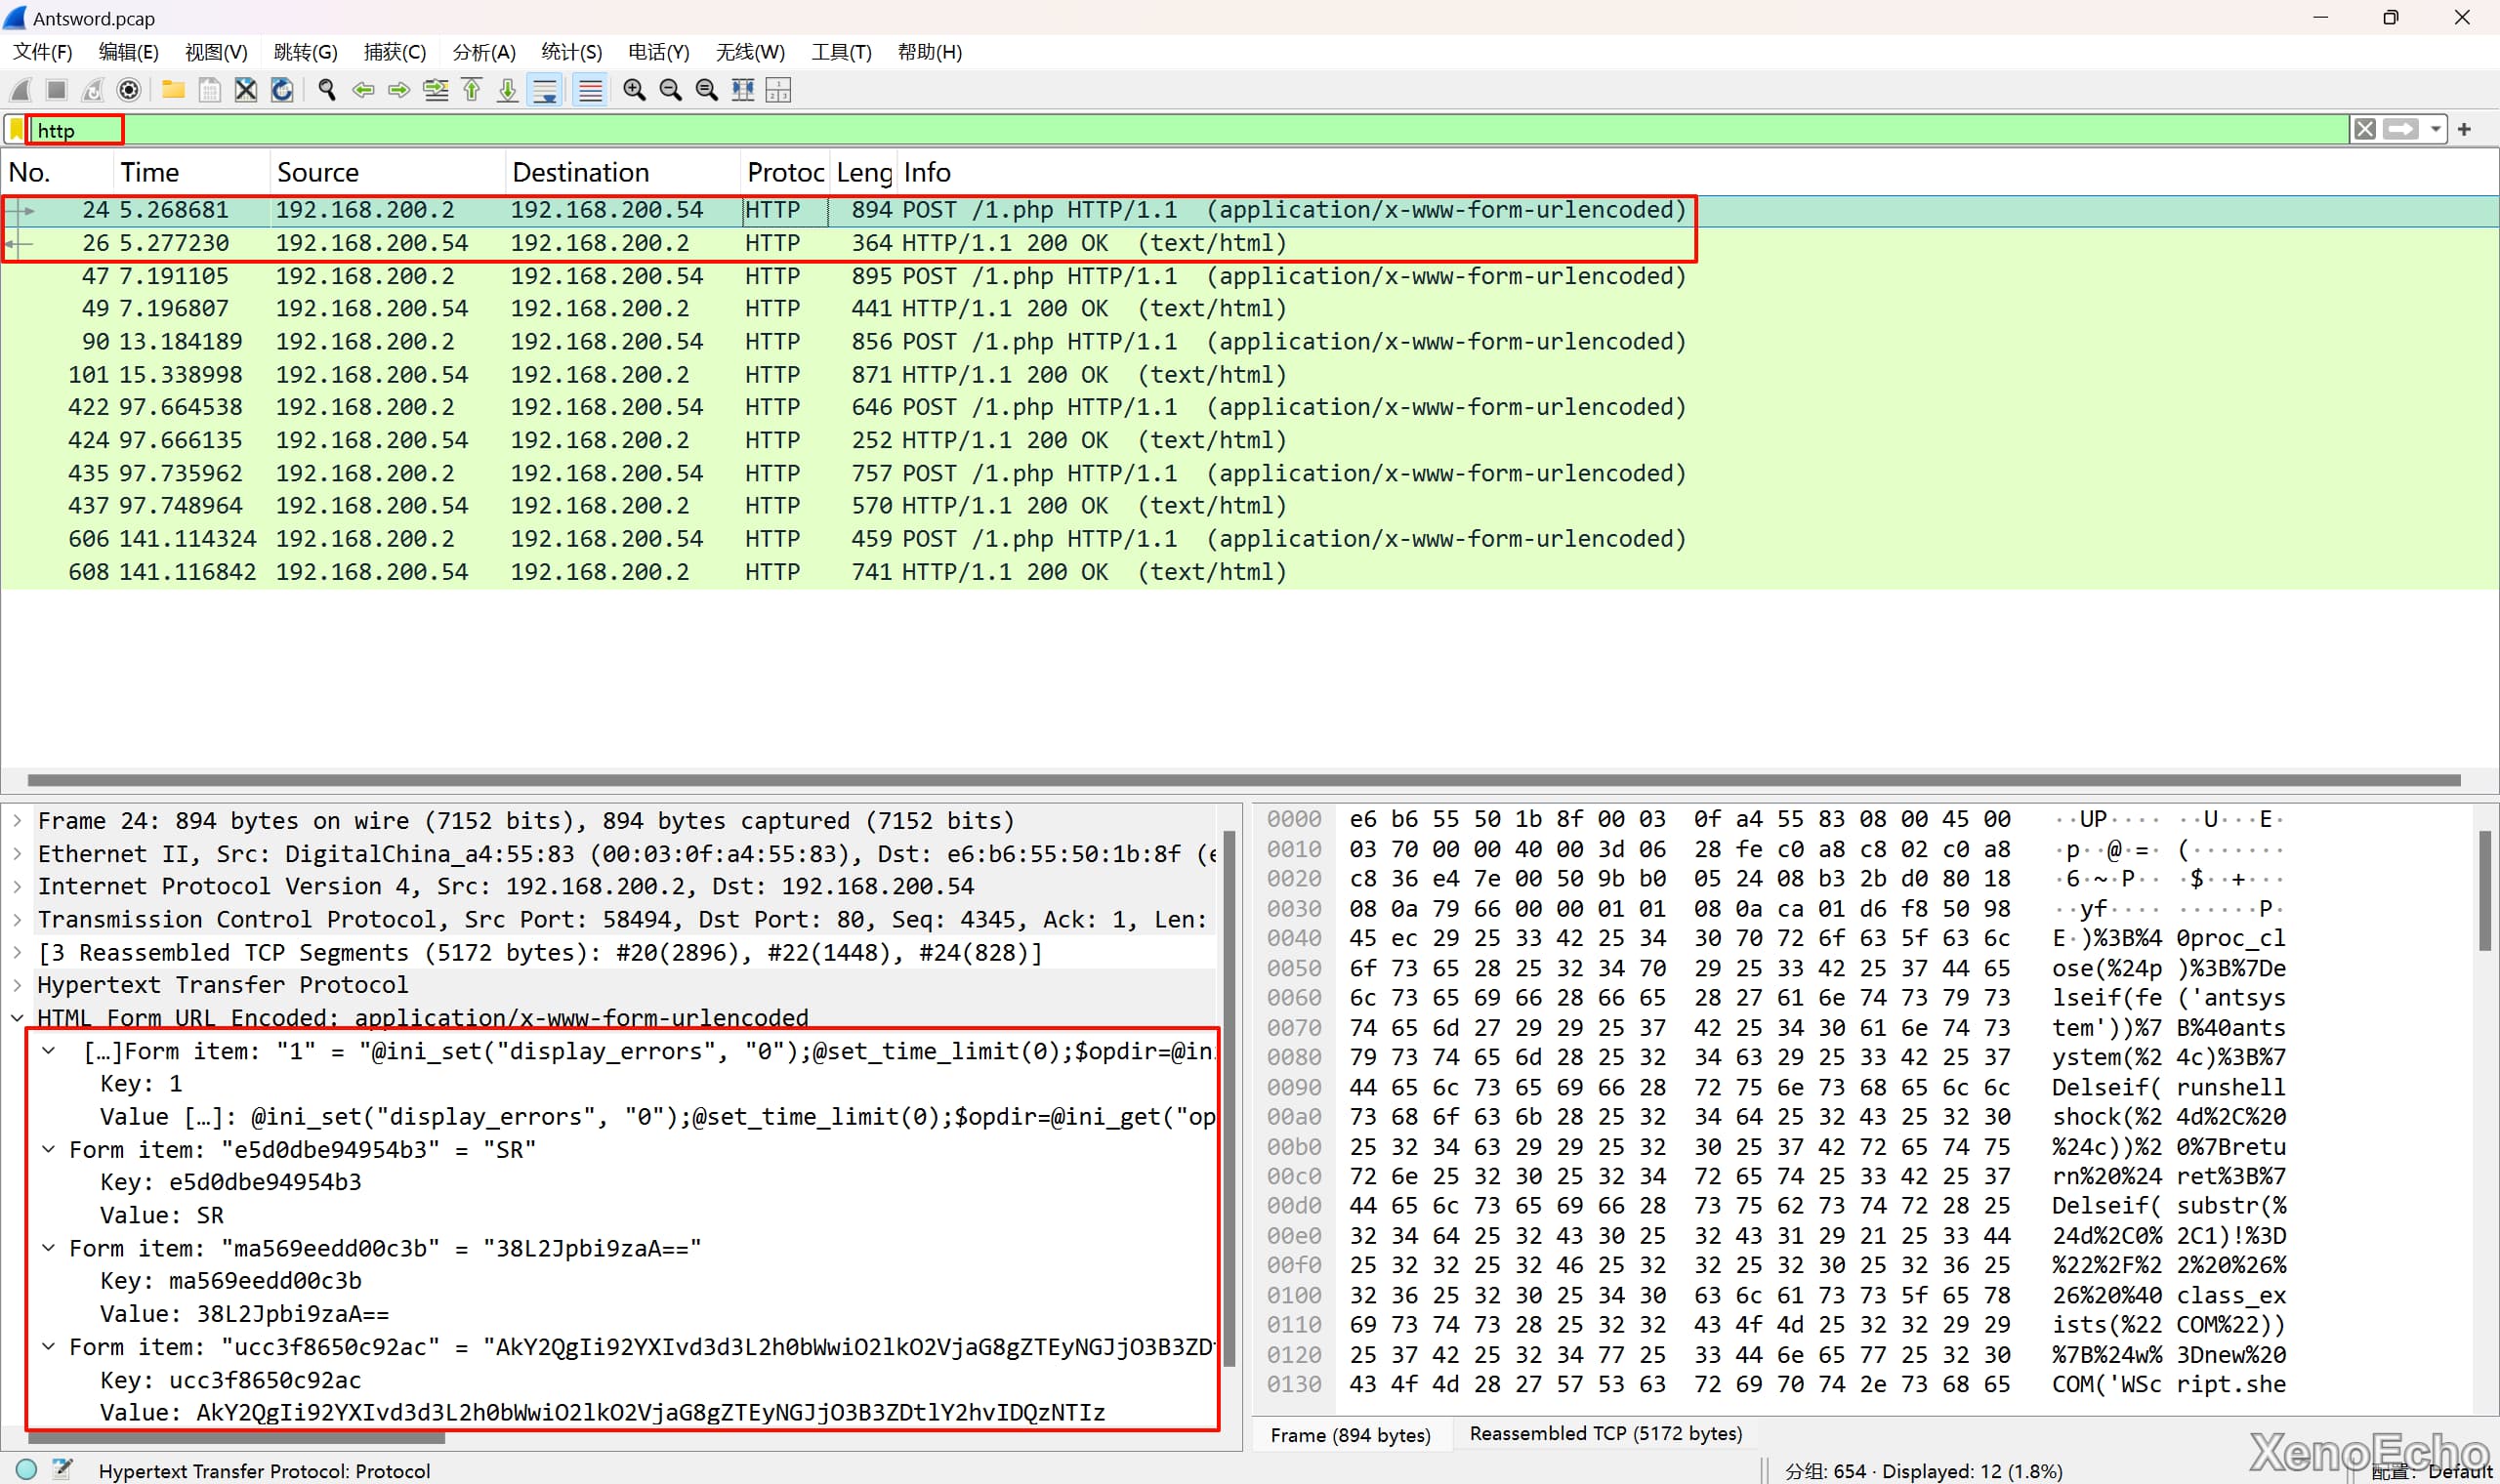Toggle packet list colorization
Image resolution: width=2500 pixels, height=1484 pixels.
point(591,90)
